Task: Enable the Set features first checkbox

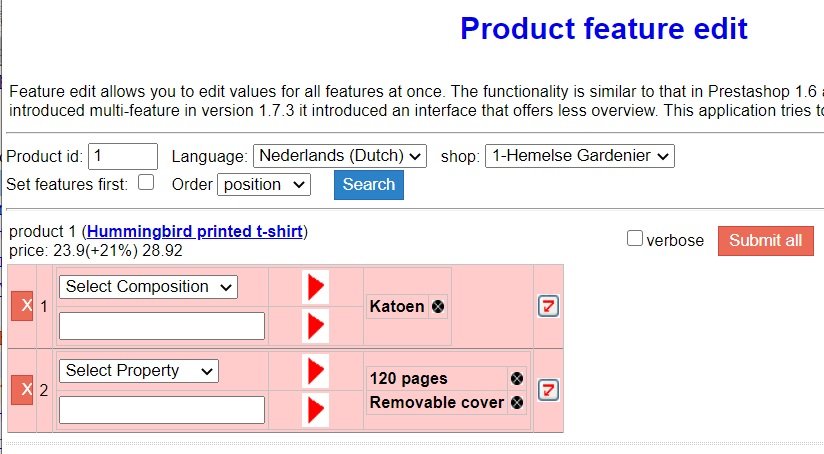Action: click(x=146, y=183)
